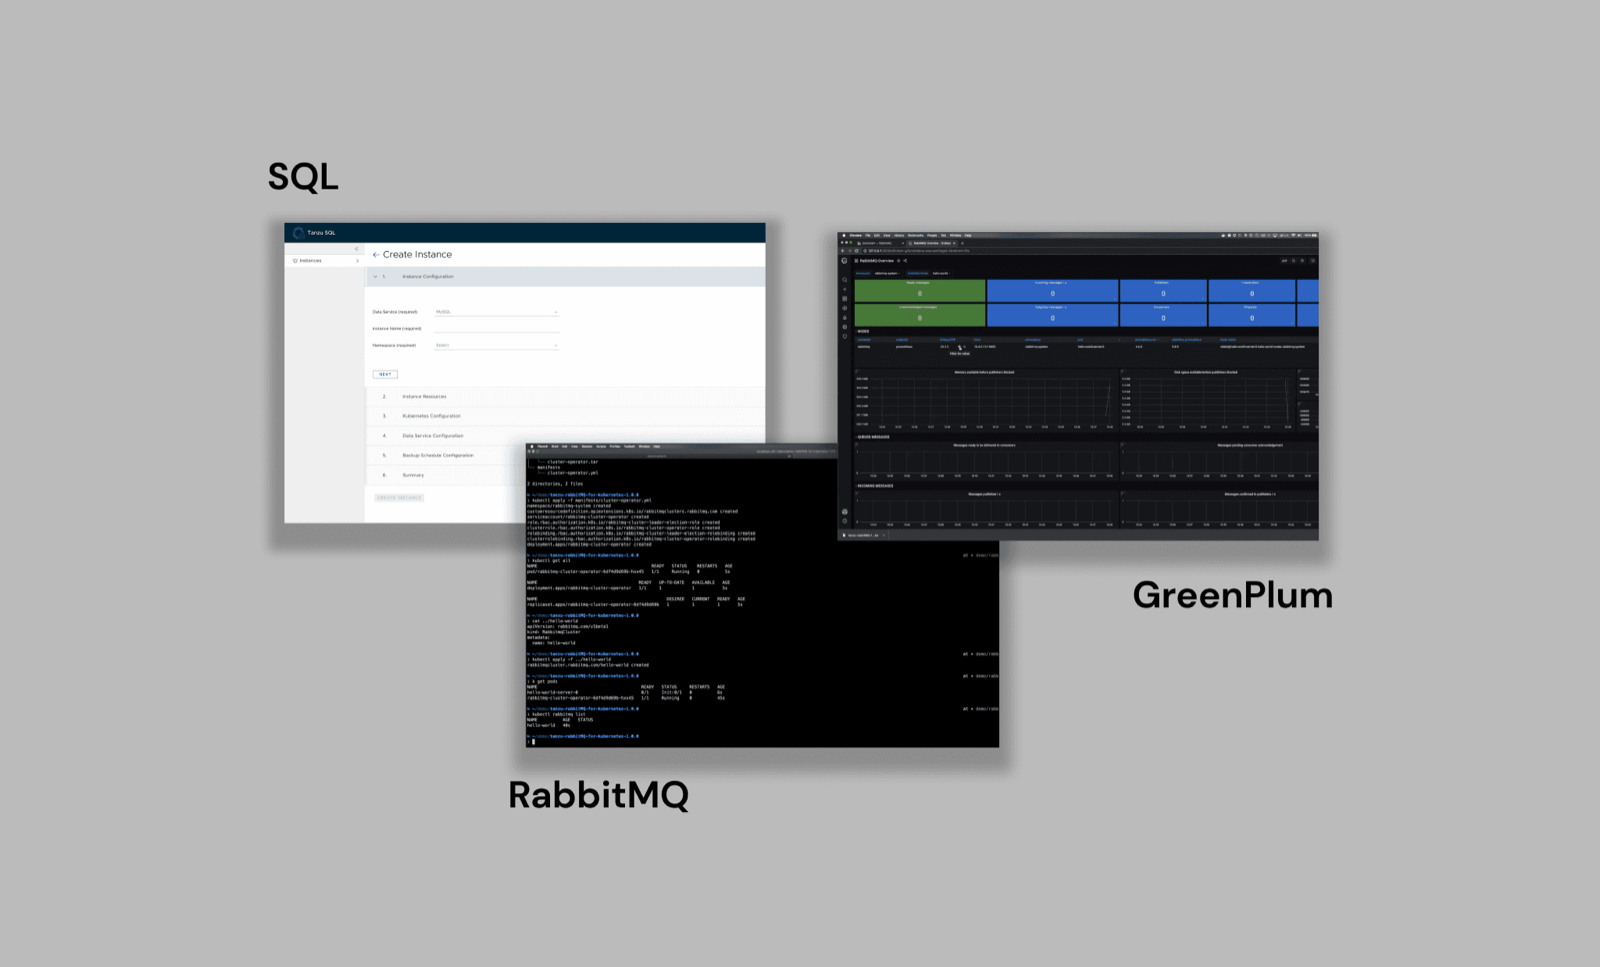This screenshot has width=1600, height=967.
Task: Click the Consumers stat panel
Action: 1163,315
